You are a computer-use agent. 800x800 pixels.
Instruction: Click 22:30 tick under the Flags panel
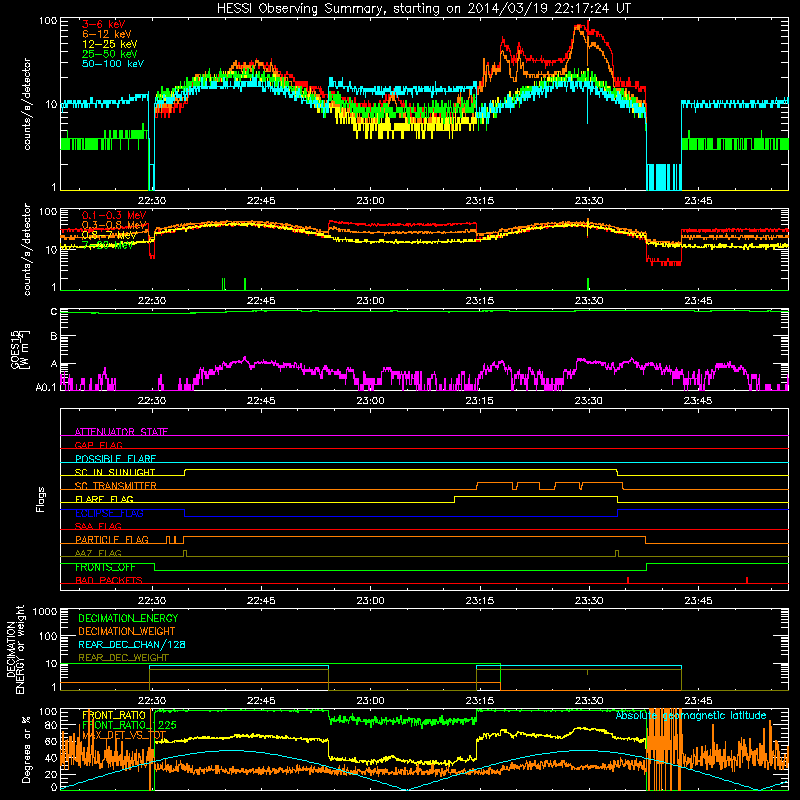(x=152, y=601)
